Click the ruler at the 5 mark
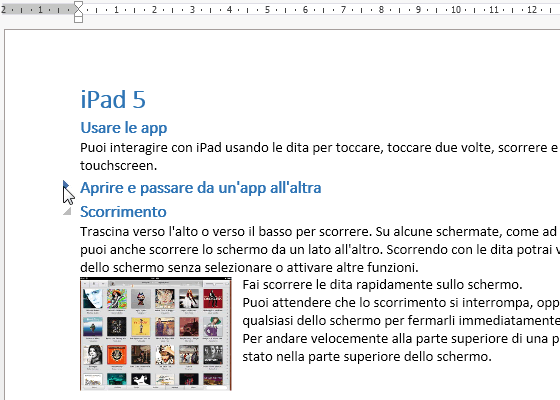The height and width of the screenshot is (400, 560). point(267,10)
